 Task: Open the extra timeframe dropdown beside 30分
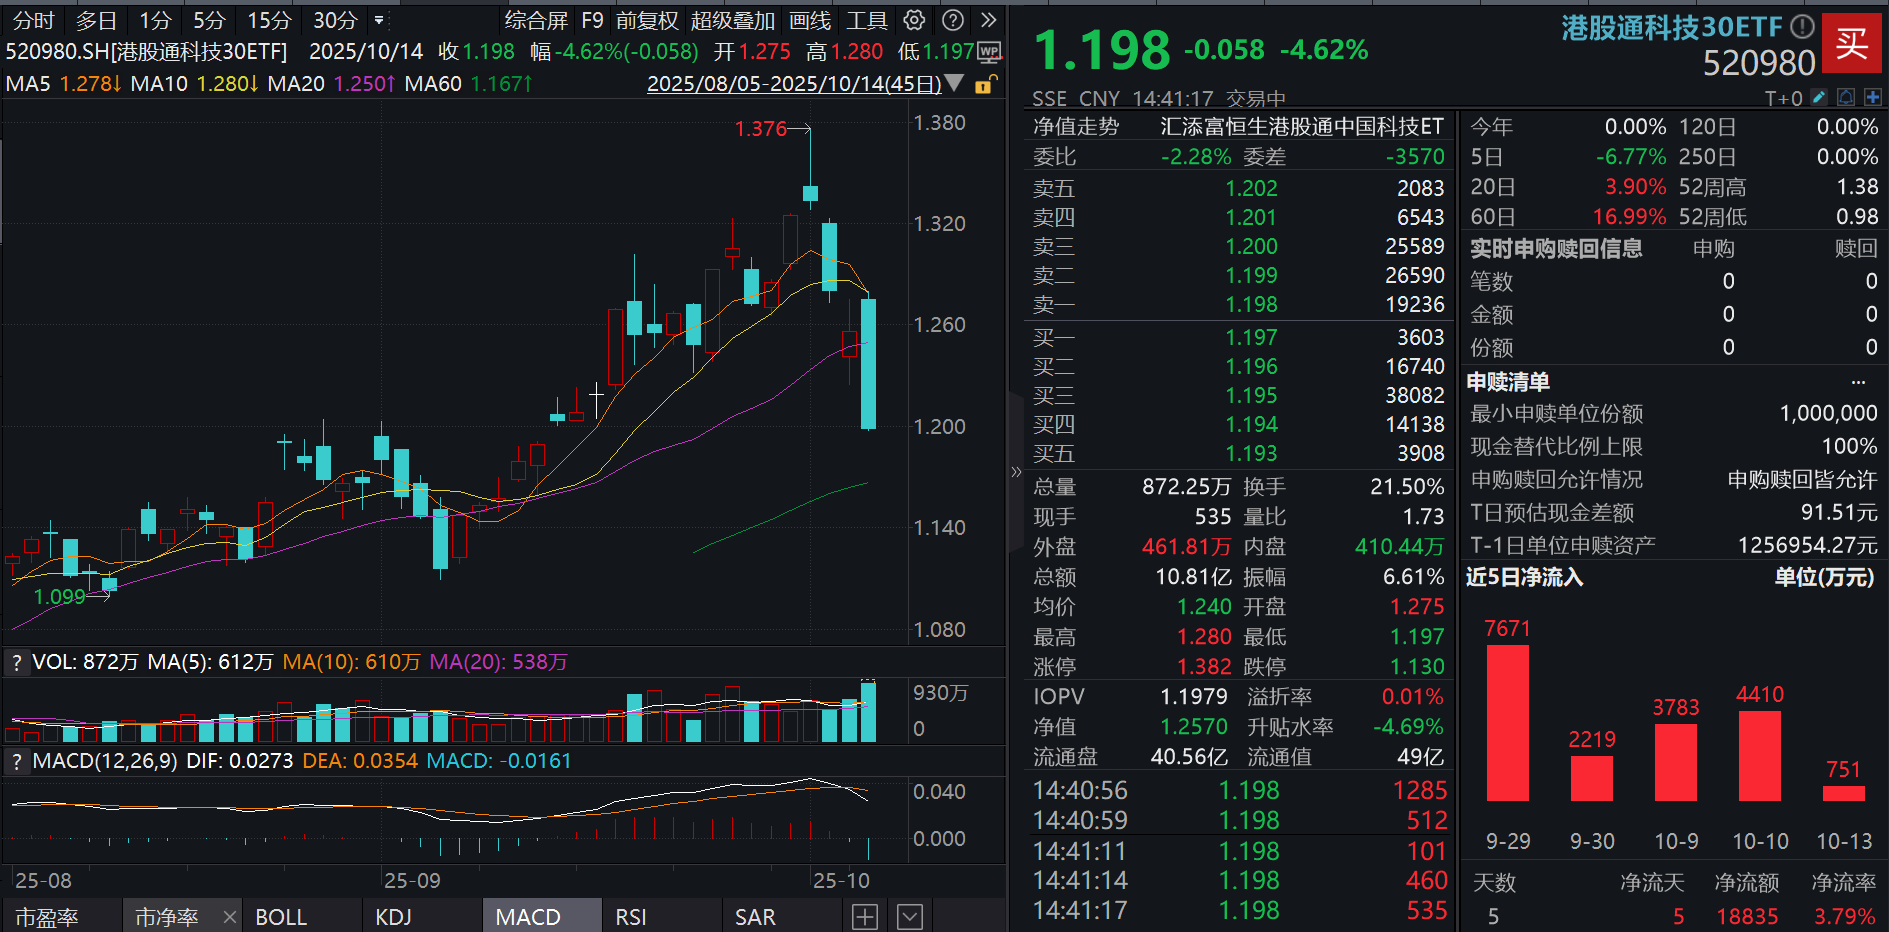pyautogui.click(x=380, y=20)
